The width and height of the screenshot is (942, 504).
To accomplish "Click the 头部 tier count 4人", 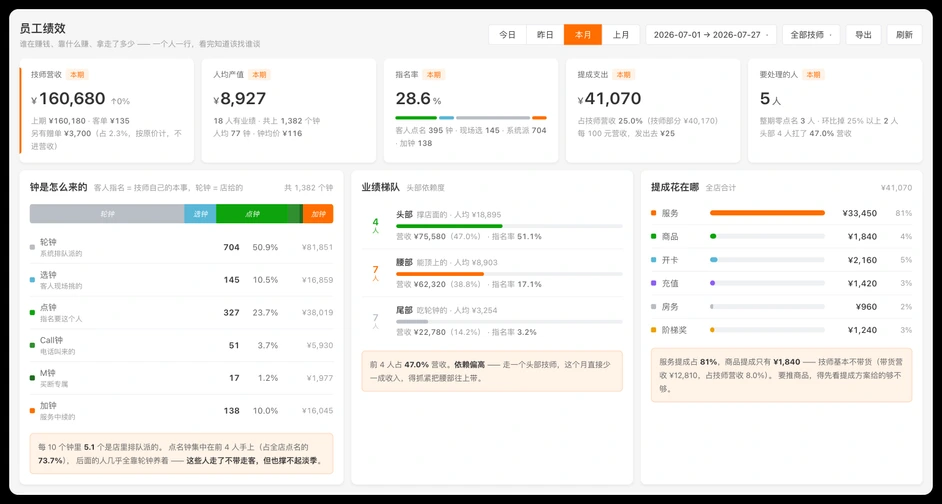I will (x=375, y=225).
